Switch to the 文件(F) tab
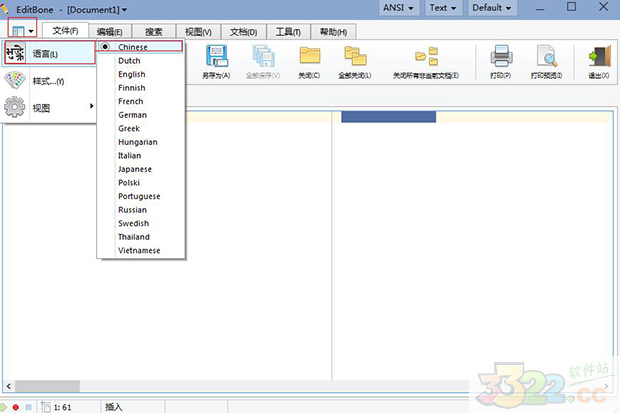 point(65,31)
